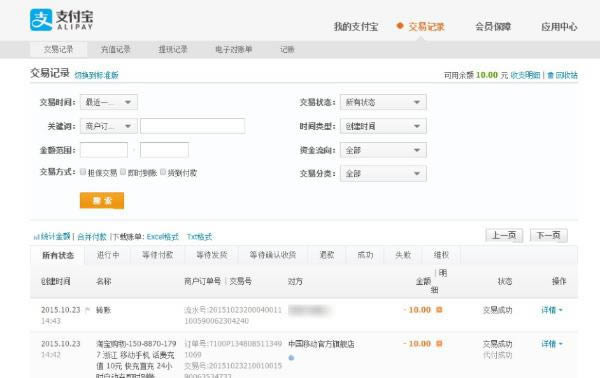Click the chart icon before 统计金额
This screenshot has width=600, height=378.
coord(36,237)
